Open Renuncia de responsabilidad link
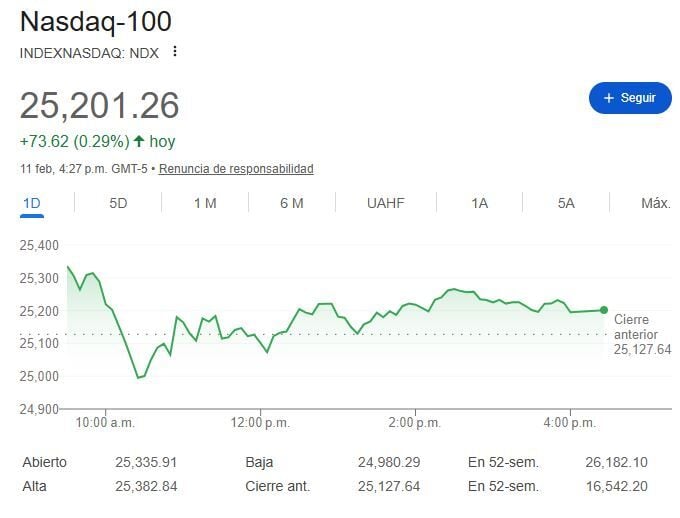Screen dimensions: 680x518 pos(236,169)
